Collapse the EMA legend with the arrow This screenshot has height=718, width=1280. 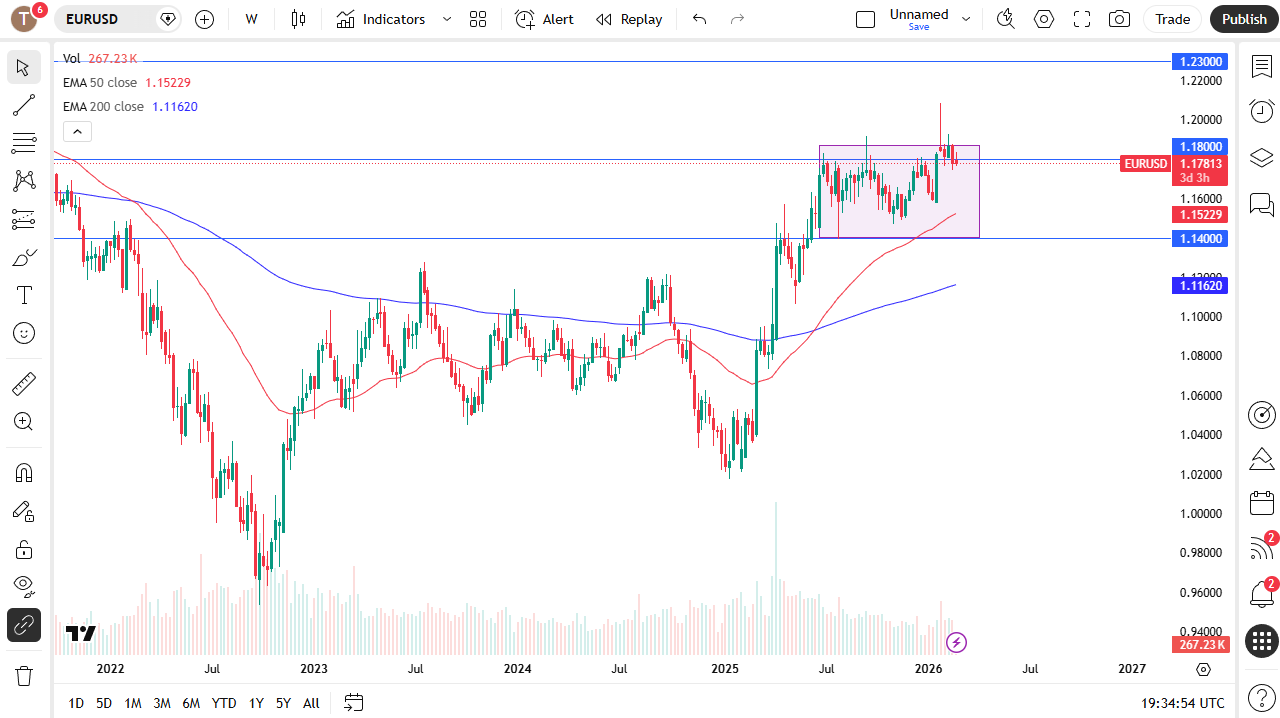click(77, 131)
